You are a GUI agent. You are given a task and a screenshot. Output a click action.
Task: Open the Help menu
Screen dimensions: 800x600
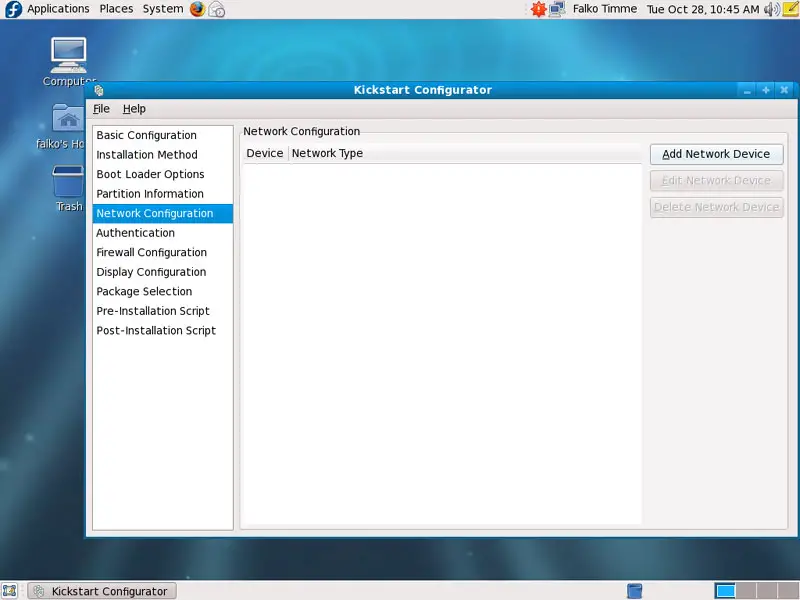(134, 109)
